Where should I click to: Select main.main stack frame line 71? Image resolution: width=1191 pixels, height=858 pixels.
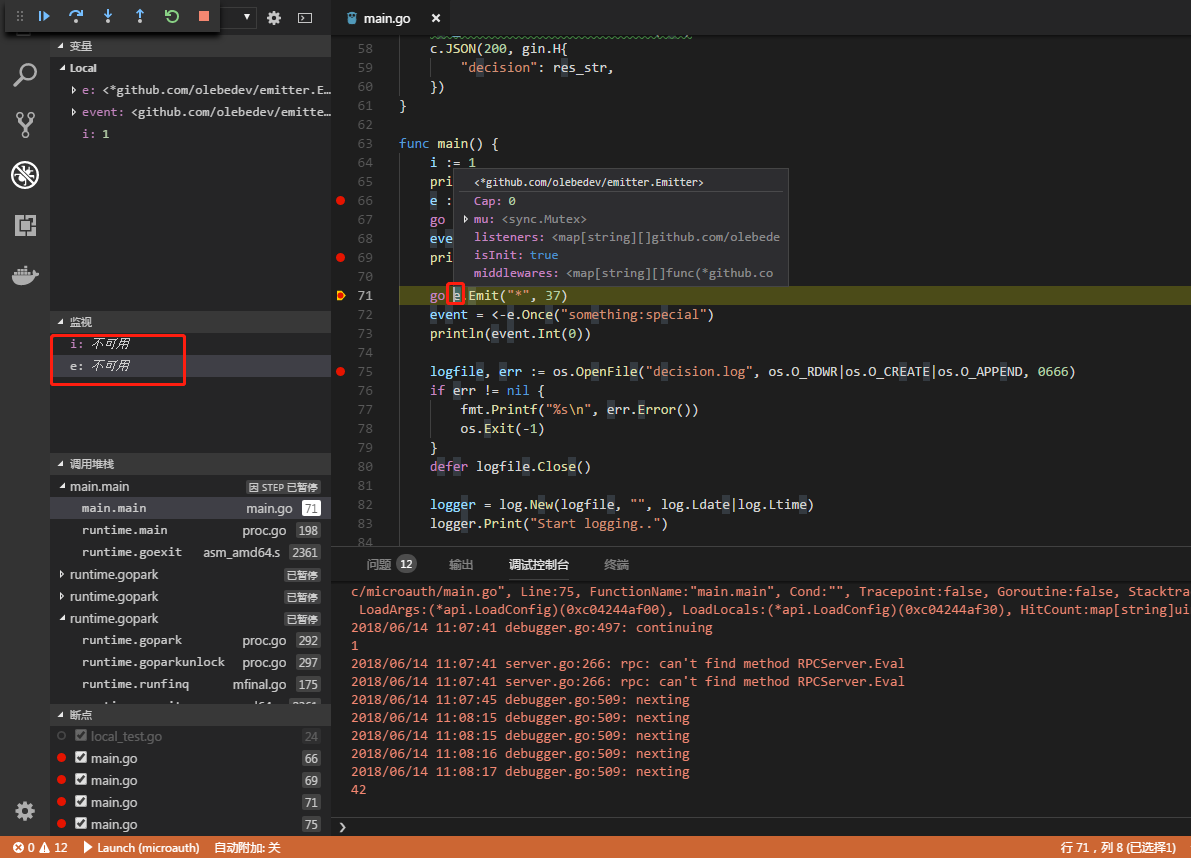[x=191, y=508]
